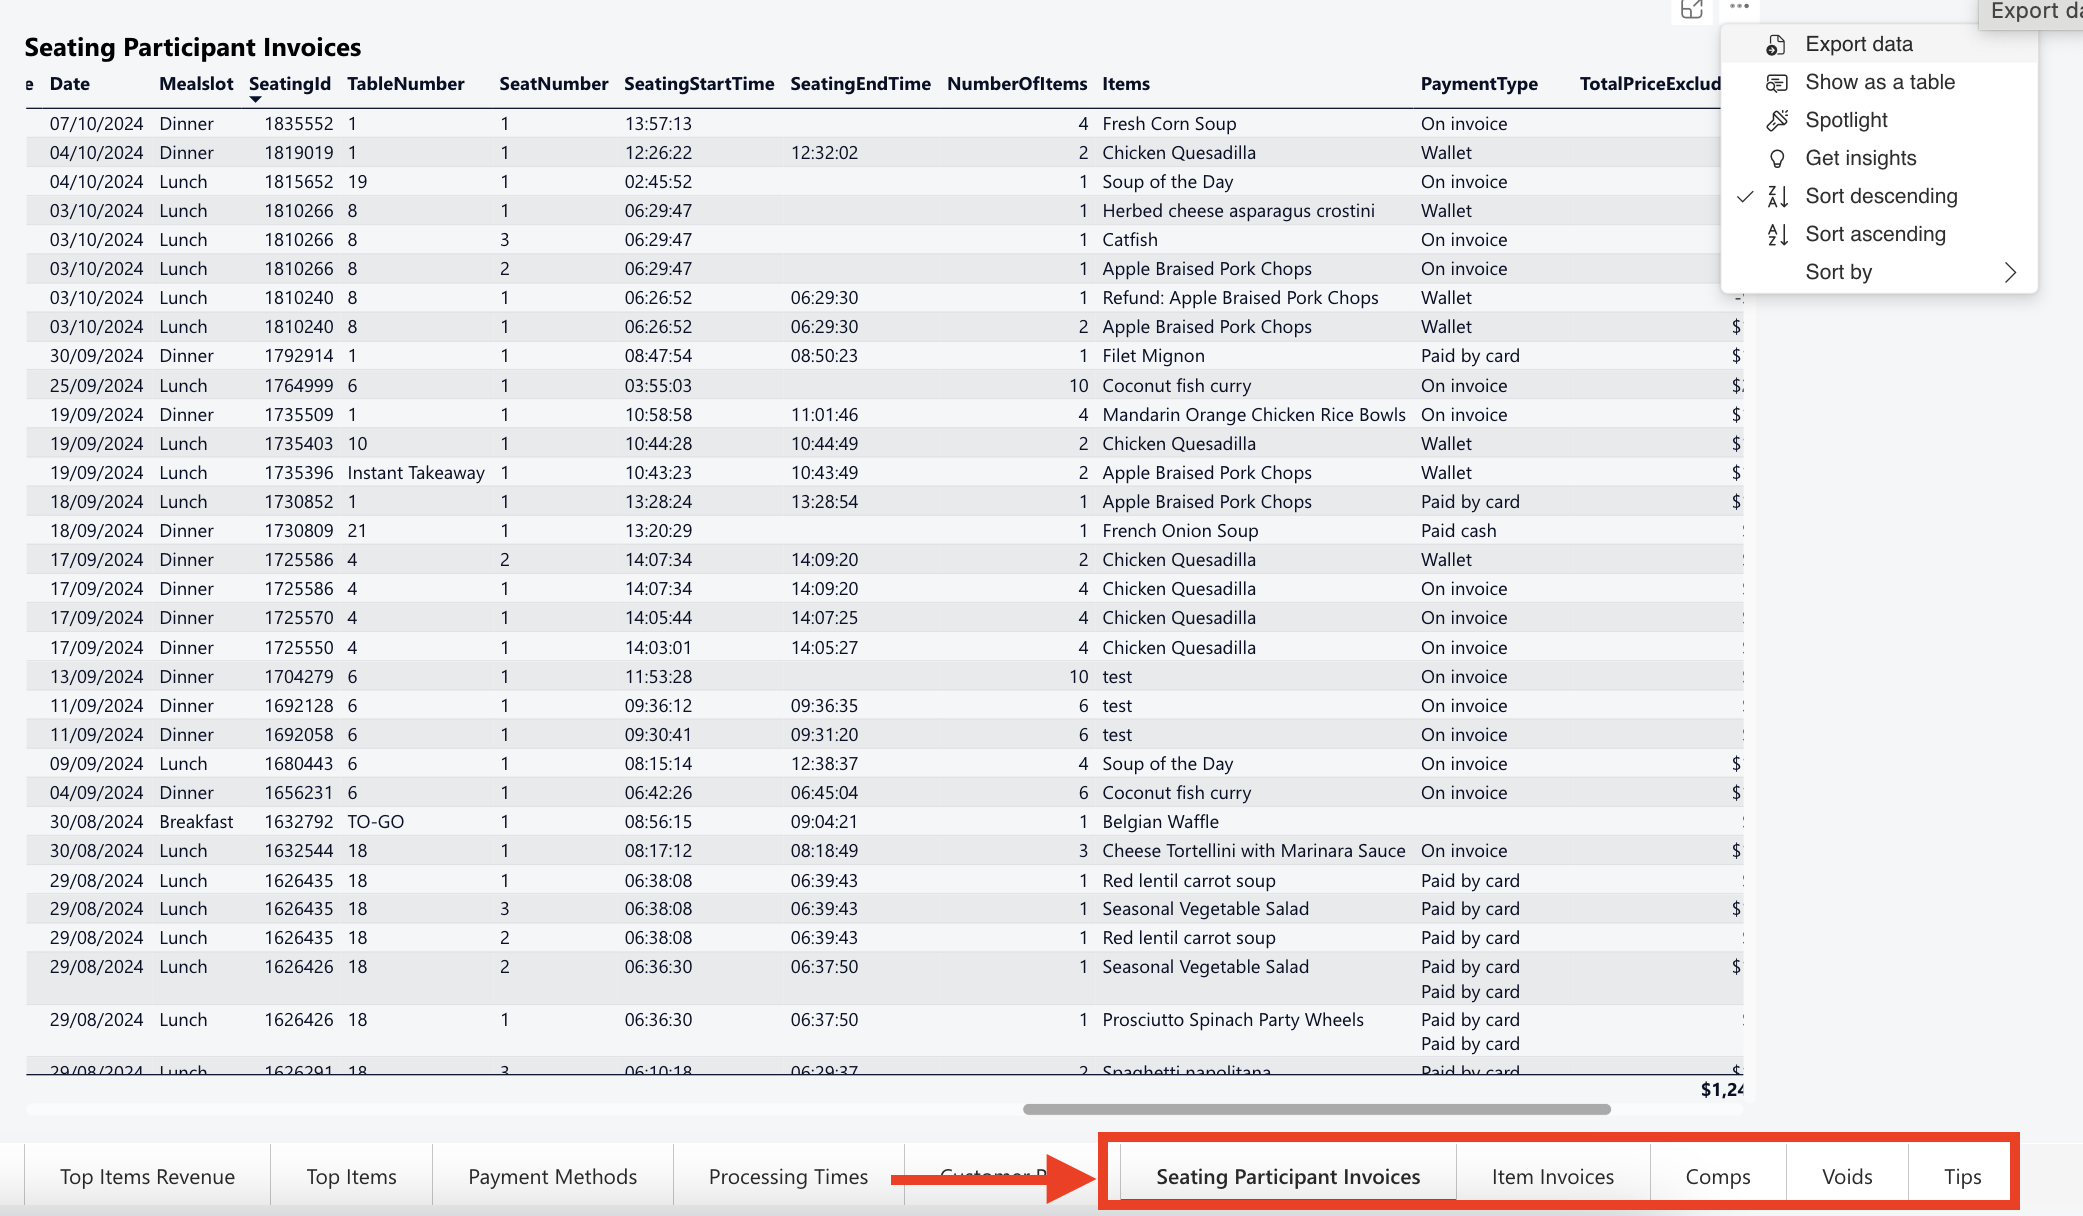The image size is (2083, 1216).
Task: Select 'Herbed cheese asparagus crostini' cell
Action: coord(1238,211)
